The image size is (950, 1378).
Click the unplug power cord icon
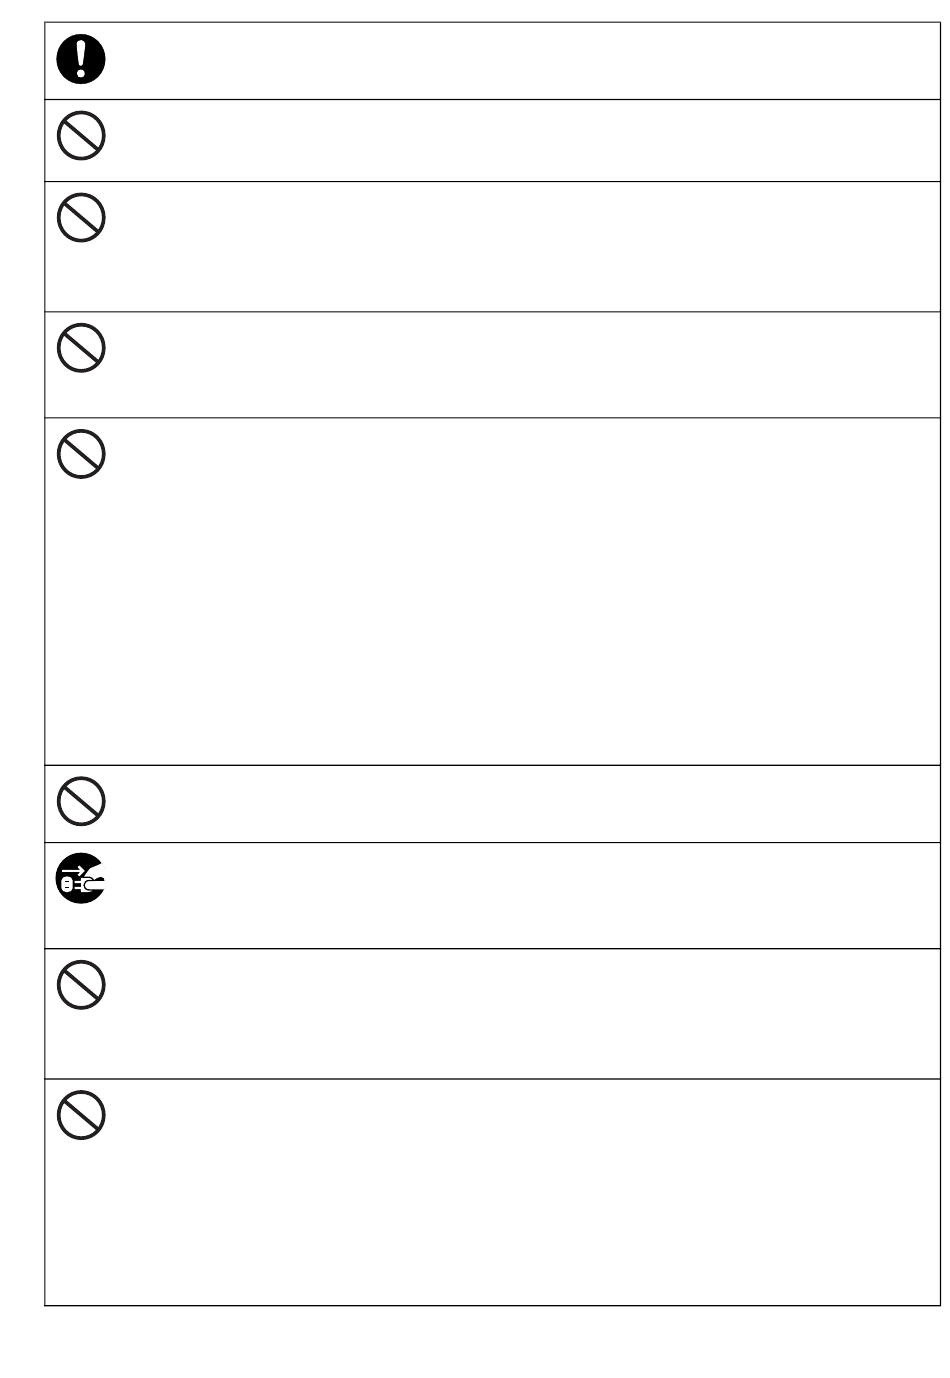pos(81,881)
